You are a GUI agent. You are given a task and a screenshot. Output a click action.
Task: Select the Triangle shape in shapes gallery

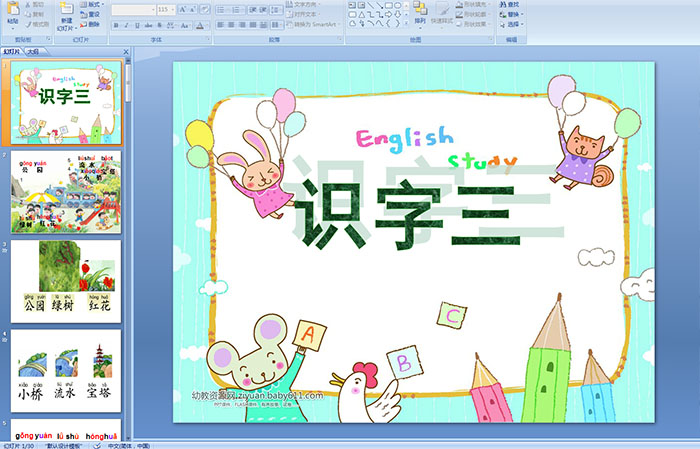coord(362,15)
